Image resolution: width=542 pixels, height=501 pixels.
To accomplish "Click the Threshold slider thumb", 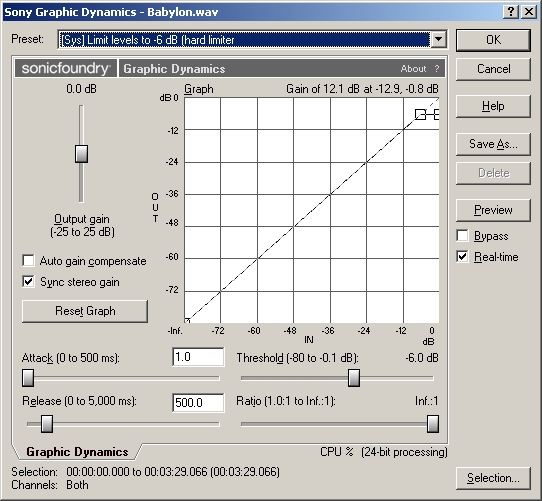I will point(354,378).
